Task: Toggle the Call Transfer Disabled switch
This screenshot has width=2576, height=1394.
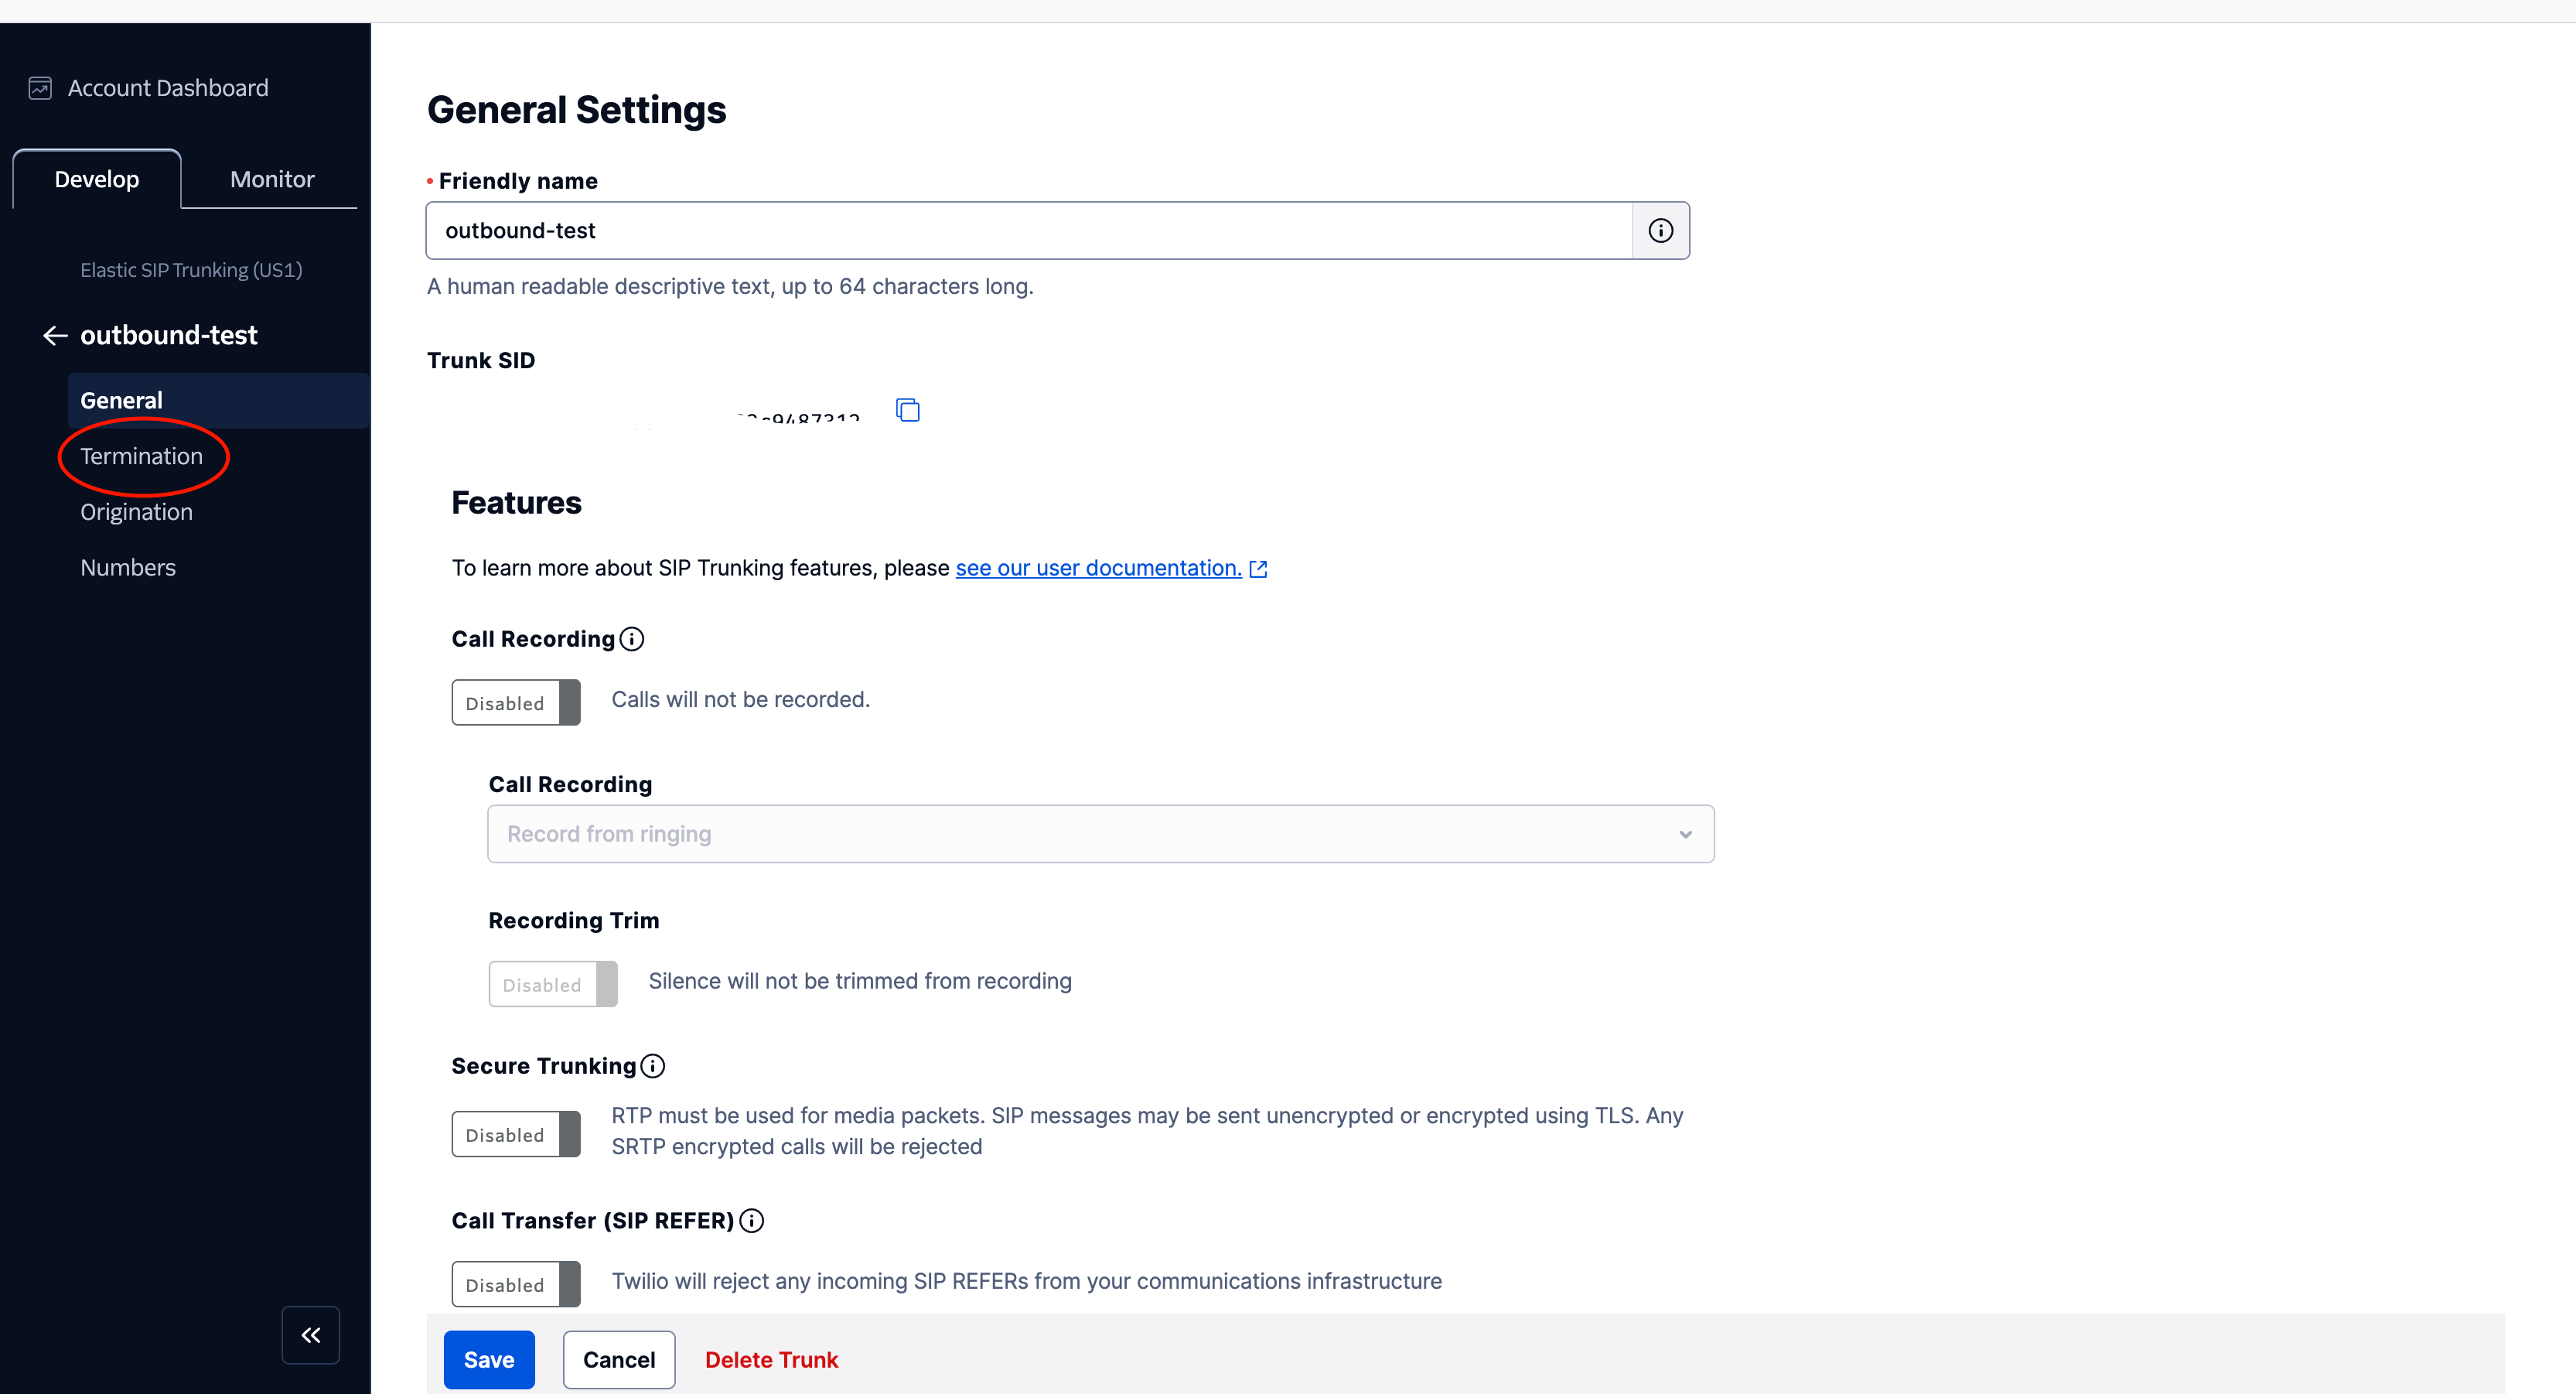Action: [516, 1285]
